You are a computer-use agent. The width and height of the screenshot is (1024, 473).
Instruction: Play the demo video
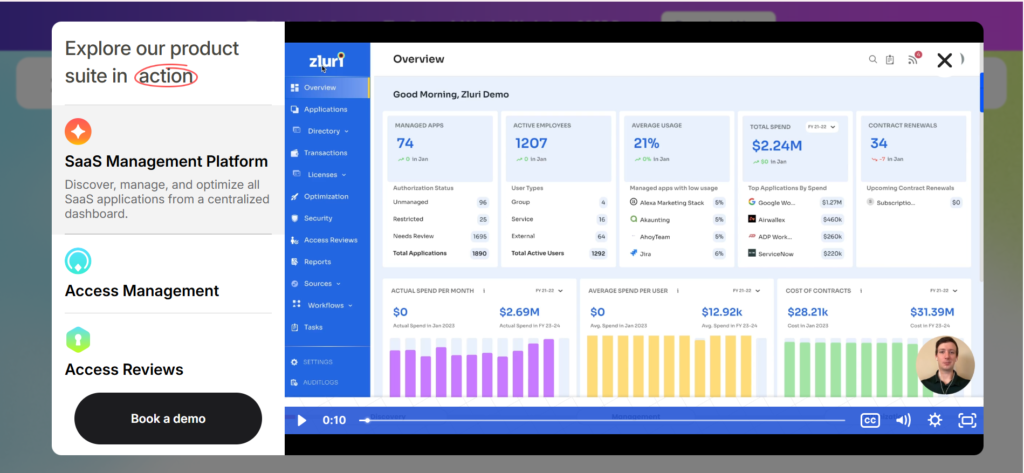[x=301, y=421]
